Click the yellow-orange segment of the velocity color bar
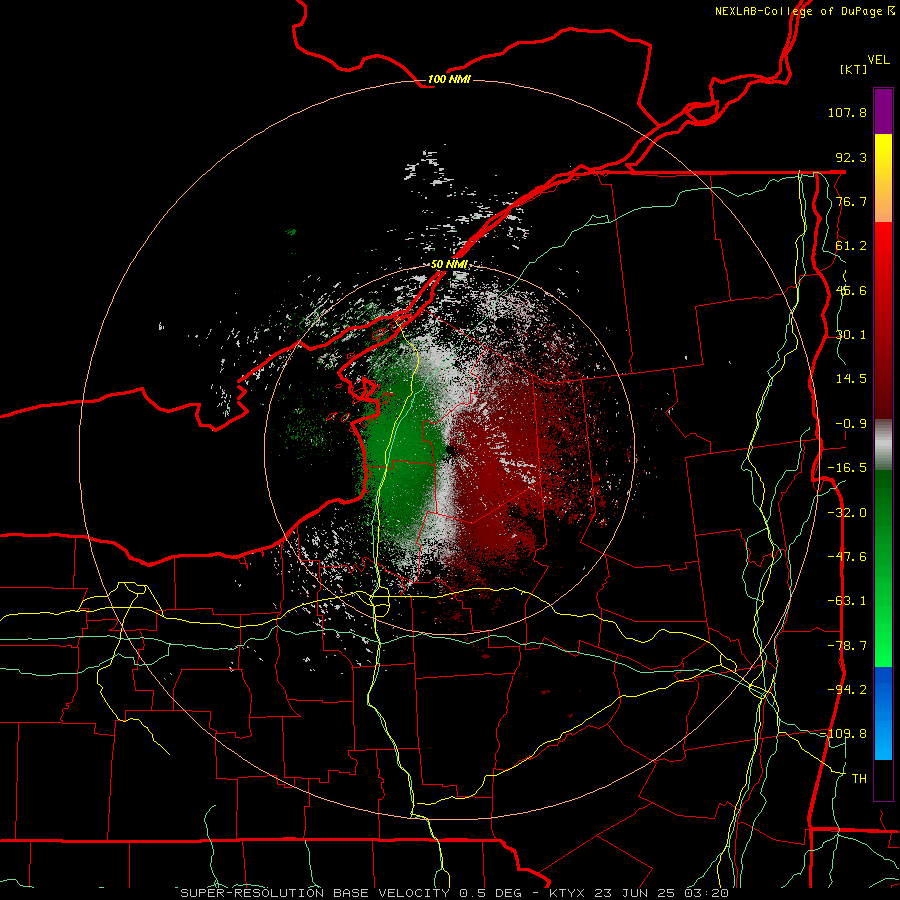The image size is (900, 900). coord(883,178)
